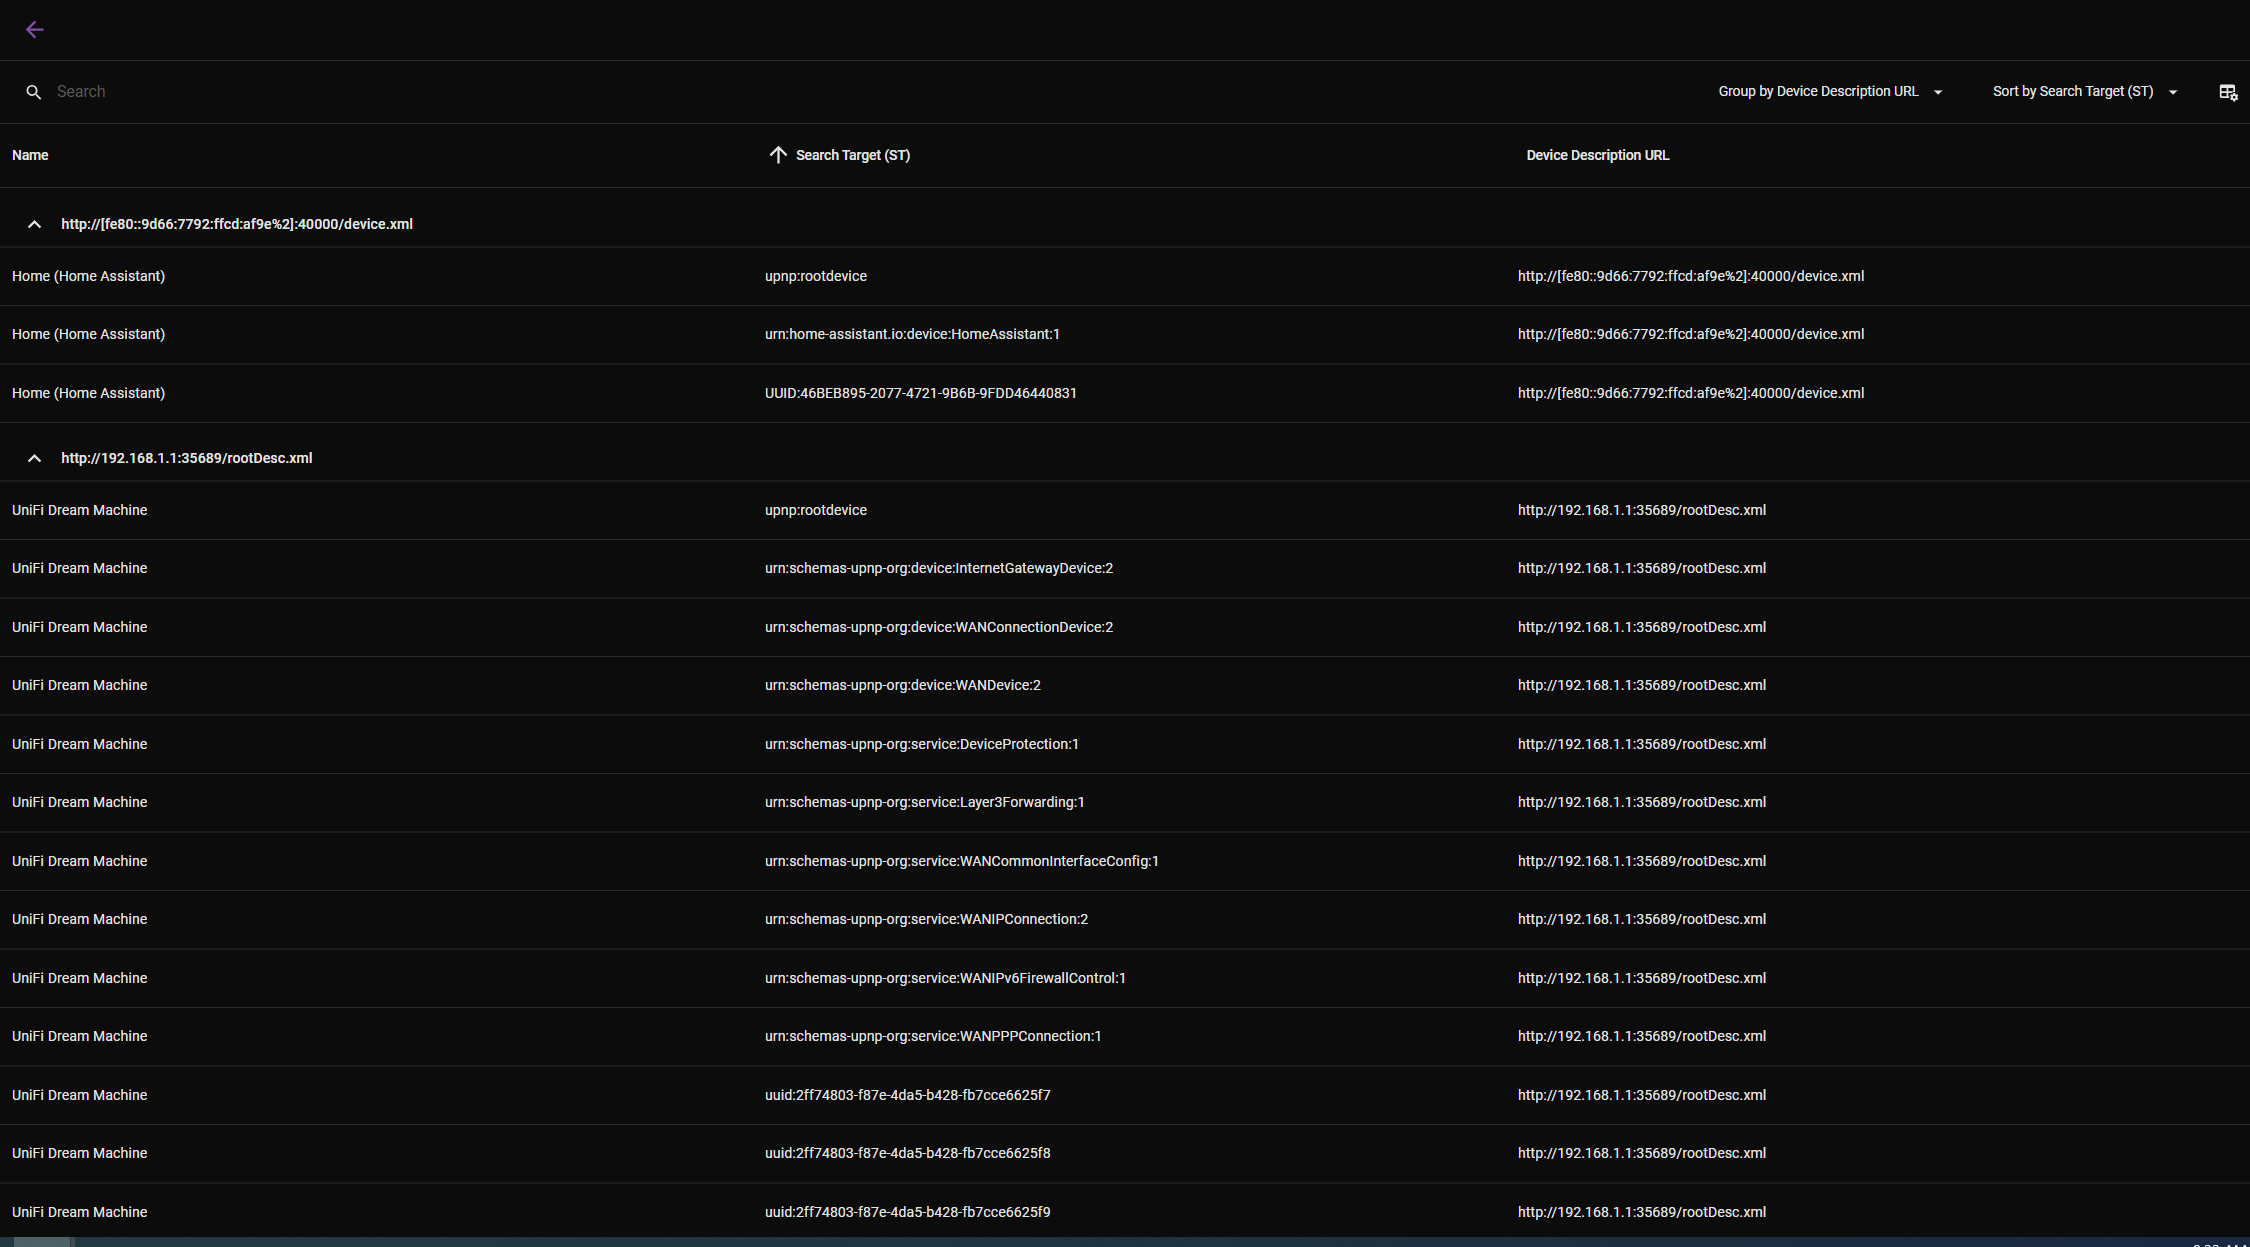Click UniFi Dream Machine name in WANDevice:2 row
Screen dimensions: 2250x1247
tap(80, 685)
